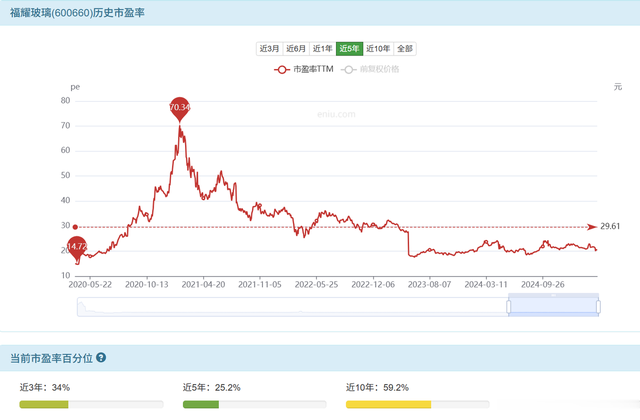640x420 pixels.
Task: Click the 2020-05-22 axis date label
Action: (90, 284)
